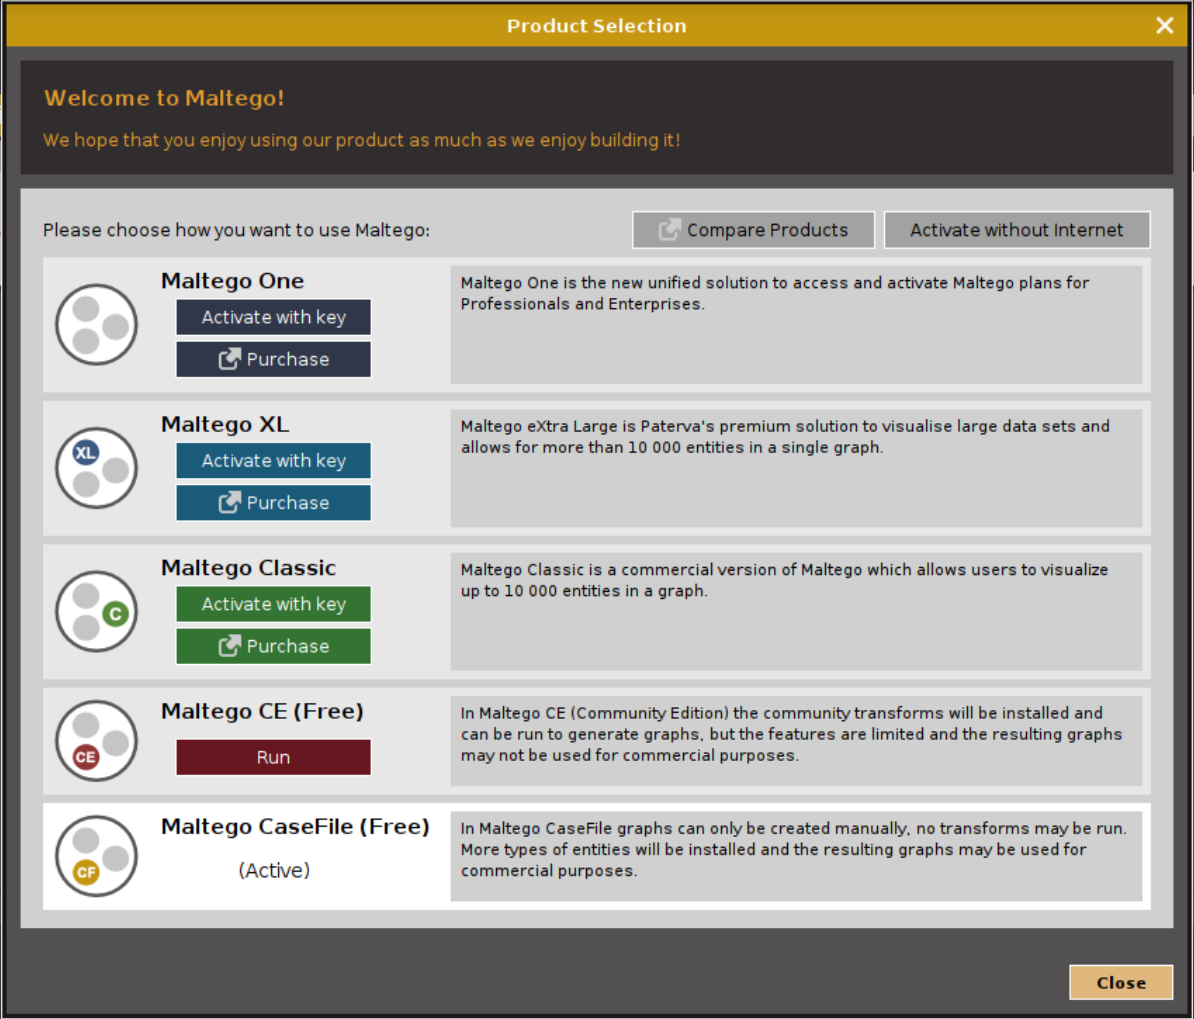1194x1019 pixels.
Task: Close the Product Selection dialog with X
Action: (x=1164, y=25)
